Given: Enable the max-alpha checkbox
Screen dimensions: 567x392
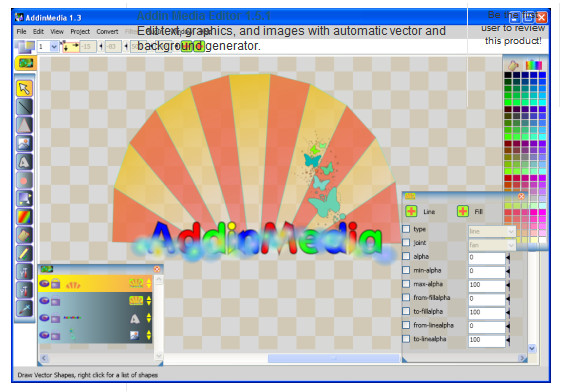Looking at the screenshot, I should (x=406, y=284).
